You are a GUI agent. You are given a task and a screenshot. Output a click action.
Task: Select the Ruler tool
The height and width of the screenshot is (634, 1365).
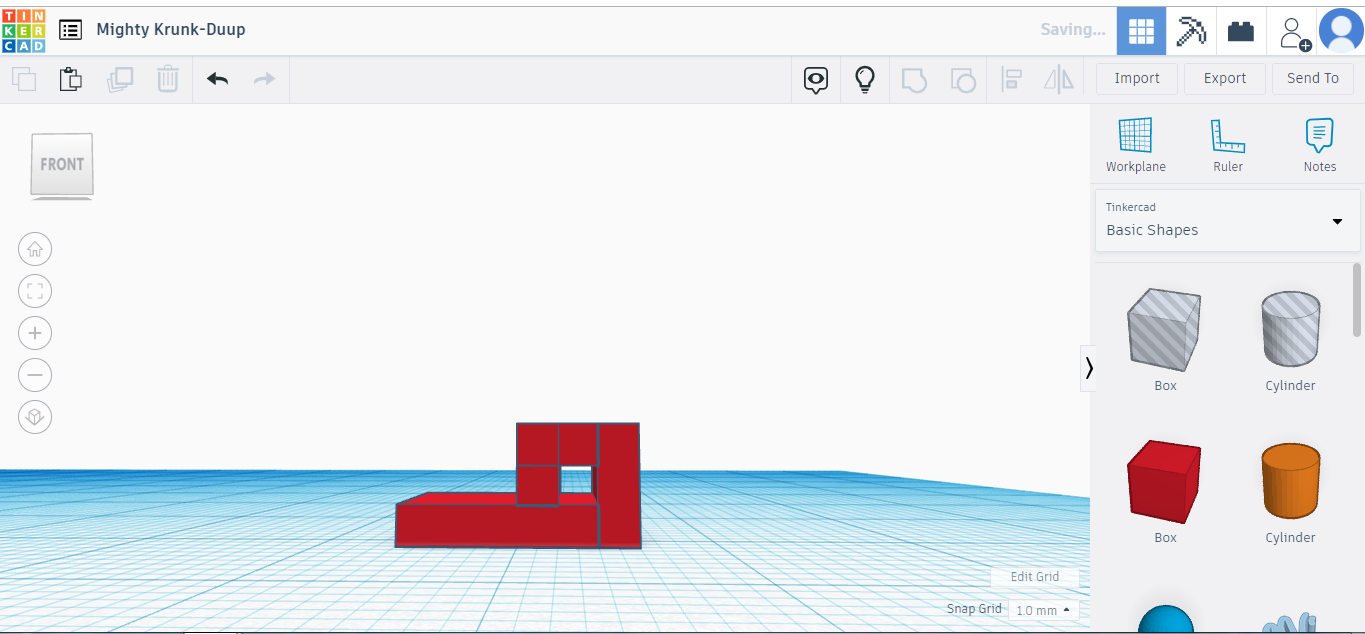1228,145
